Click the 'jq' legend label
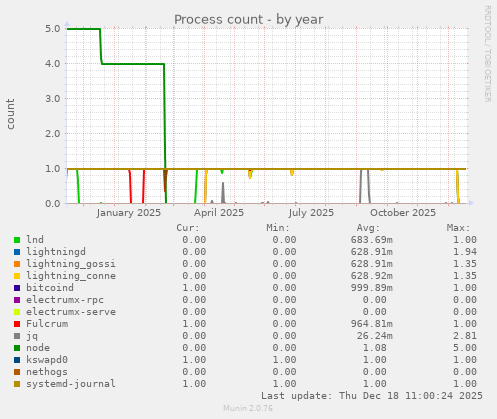497x419 pixels. click(x=32, y=336)
